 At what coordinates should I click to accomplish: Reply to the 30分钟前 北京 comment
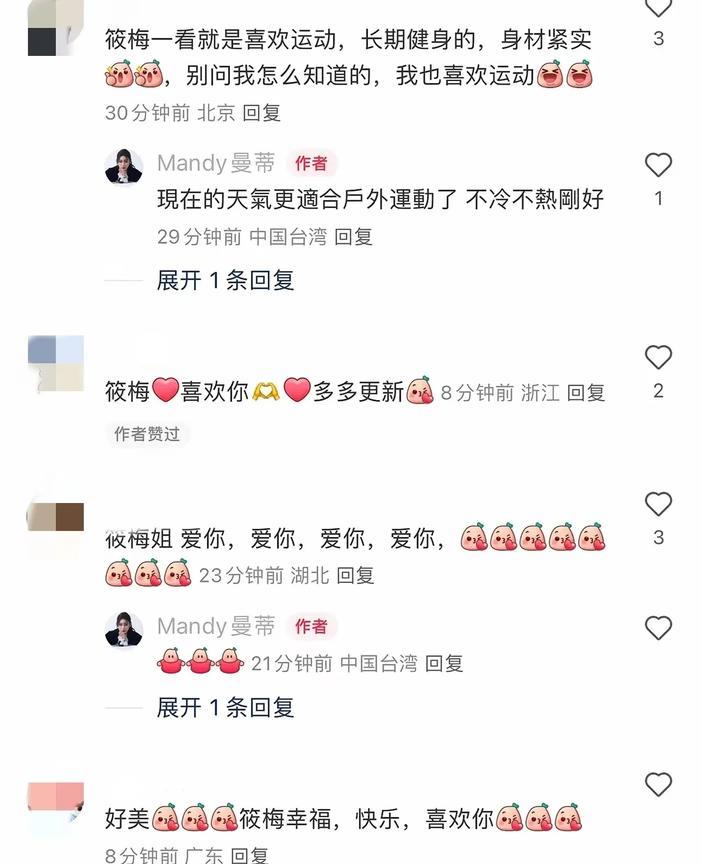(x=262, y=113)
